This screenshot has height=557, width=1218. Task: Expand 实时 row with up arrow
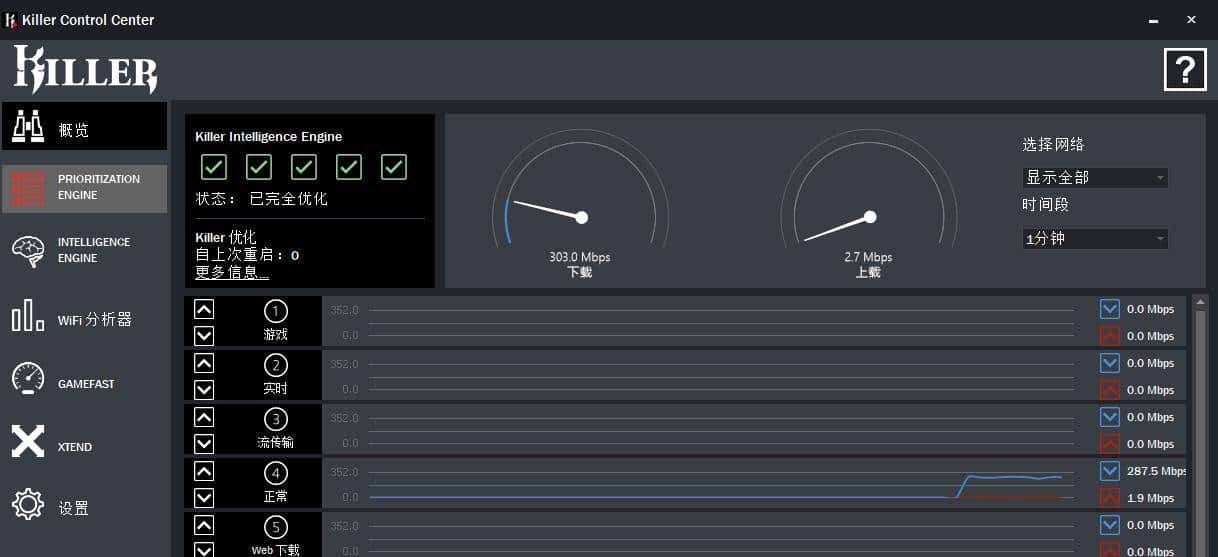click(204, 363)
